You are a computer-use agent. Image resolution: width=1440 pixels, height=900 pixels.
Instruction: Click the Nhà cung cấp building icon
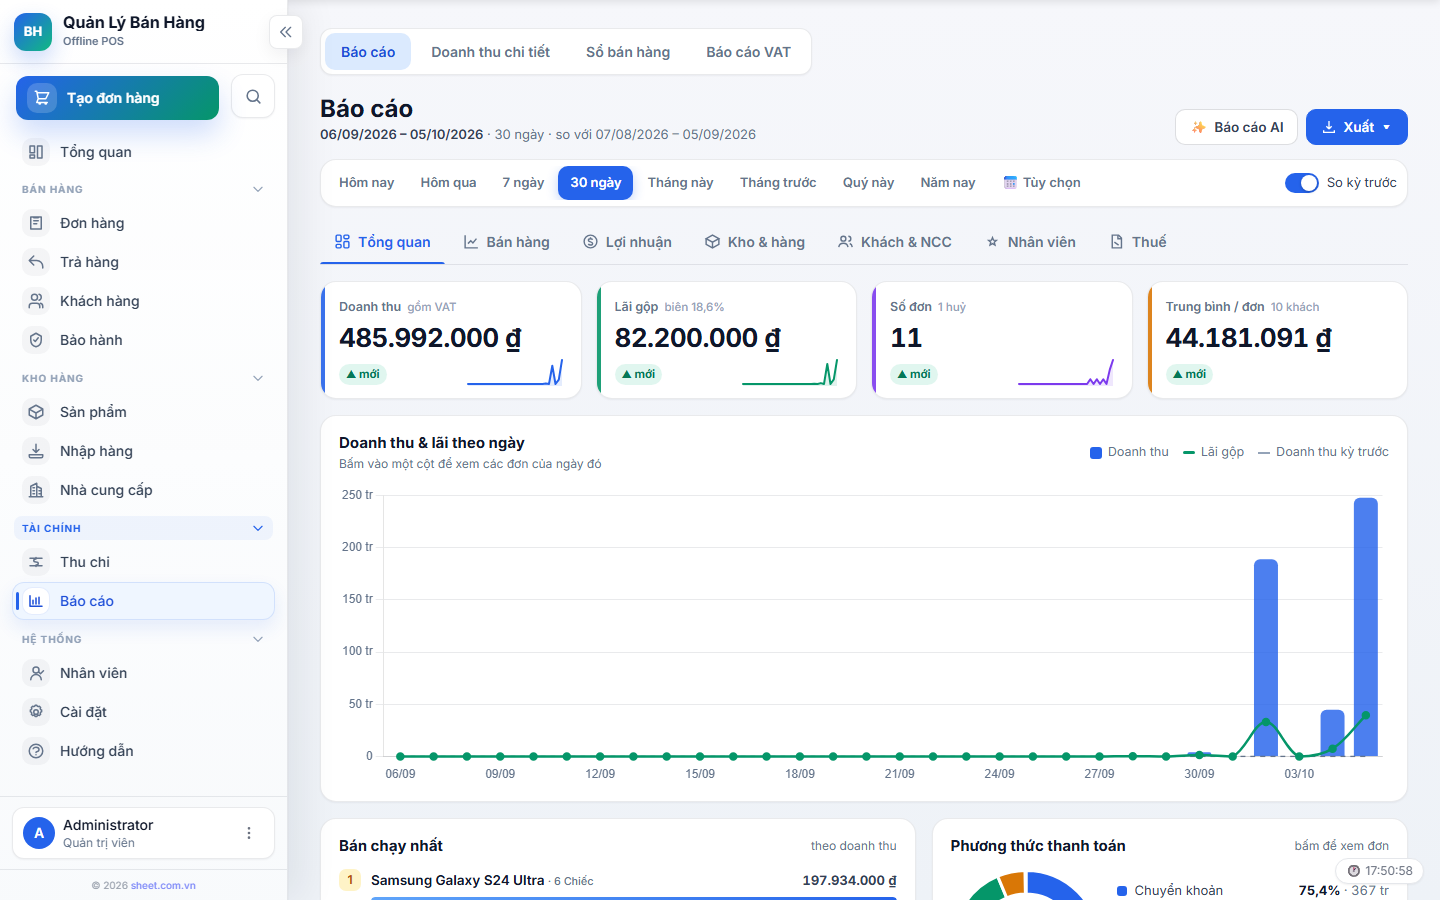click(x=36, y=490)
